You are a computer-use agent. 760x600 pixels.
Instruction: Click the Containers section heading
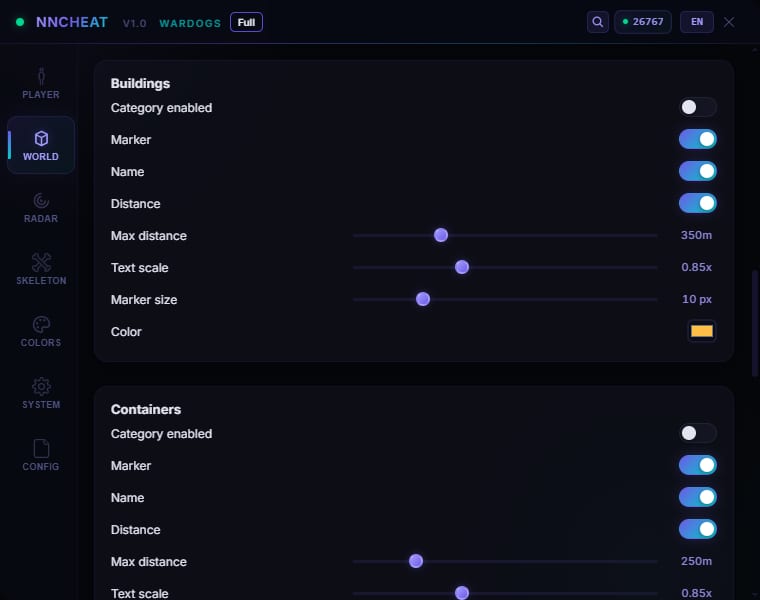(x=145, y=410)
